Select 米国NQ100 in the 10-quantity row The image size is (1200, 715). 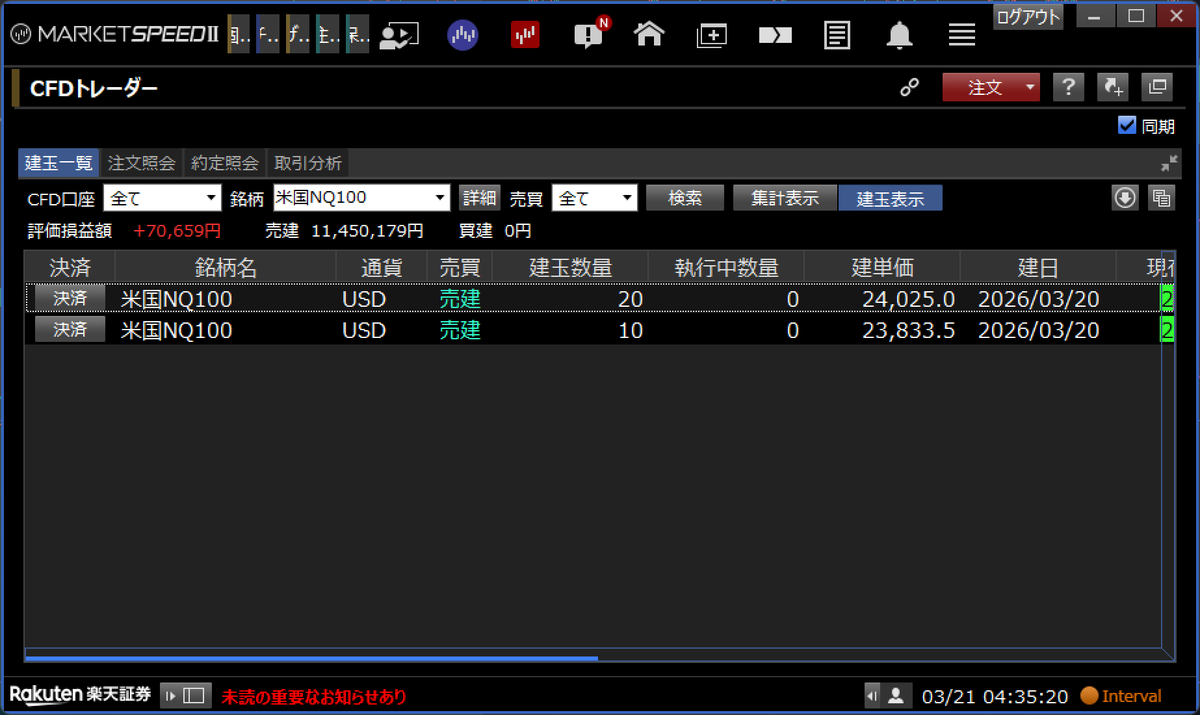(x=177, y=330)
